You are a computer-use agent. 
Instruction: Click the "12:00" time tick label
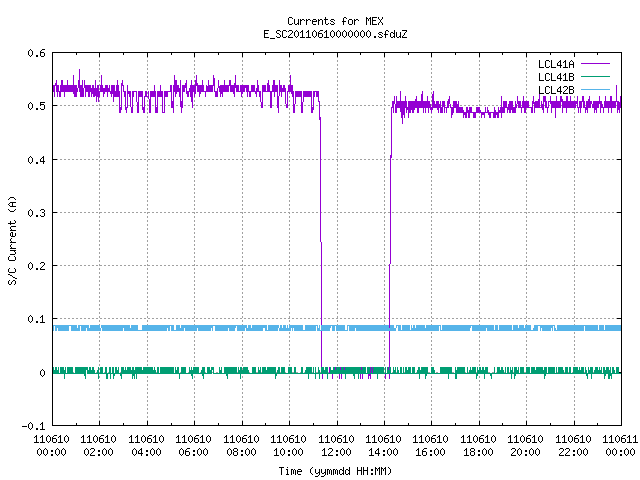pyautogui.click(x=336, y=452)
